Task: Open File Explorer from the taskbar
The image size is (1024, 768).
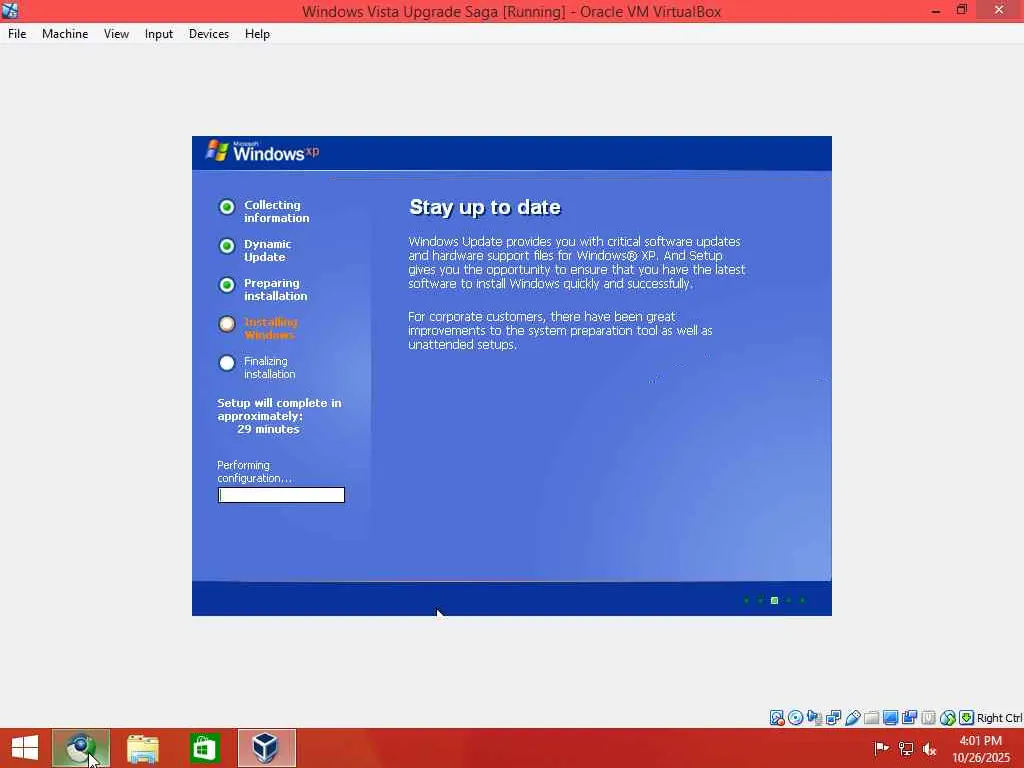Action: click(143, 748)
